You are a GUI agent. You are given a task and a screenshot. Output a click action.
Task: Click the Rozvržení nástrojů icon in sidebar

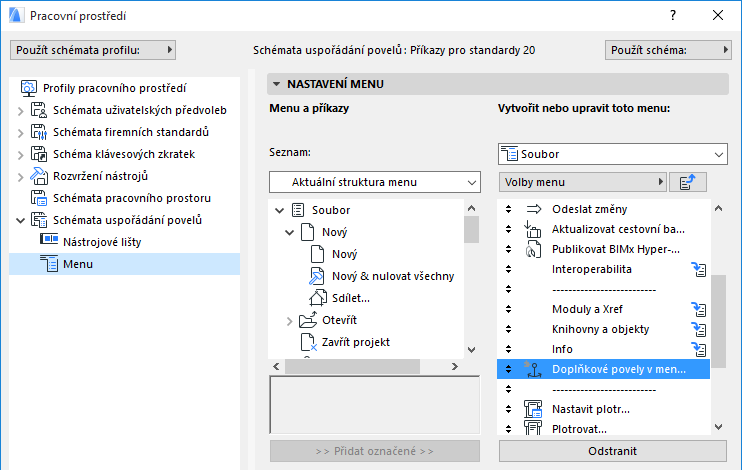[x=39, y=176]
